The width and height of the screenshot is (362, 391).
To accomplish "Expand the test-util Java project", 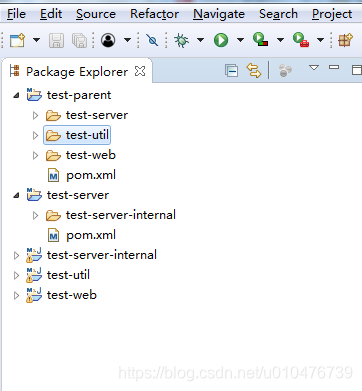I will [x=16, y=276].
